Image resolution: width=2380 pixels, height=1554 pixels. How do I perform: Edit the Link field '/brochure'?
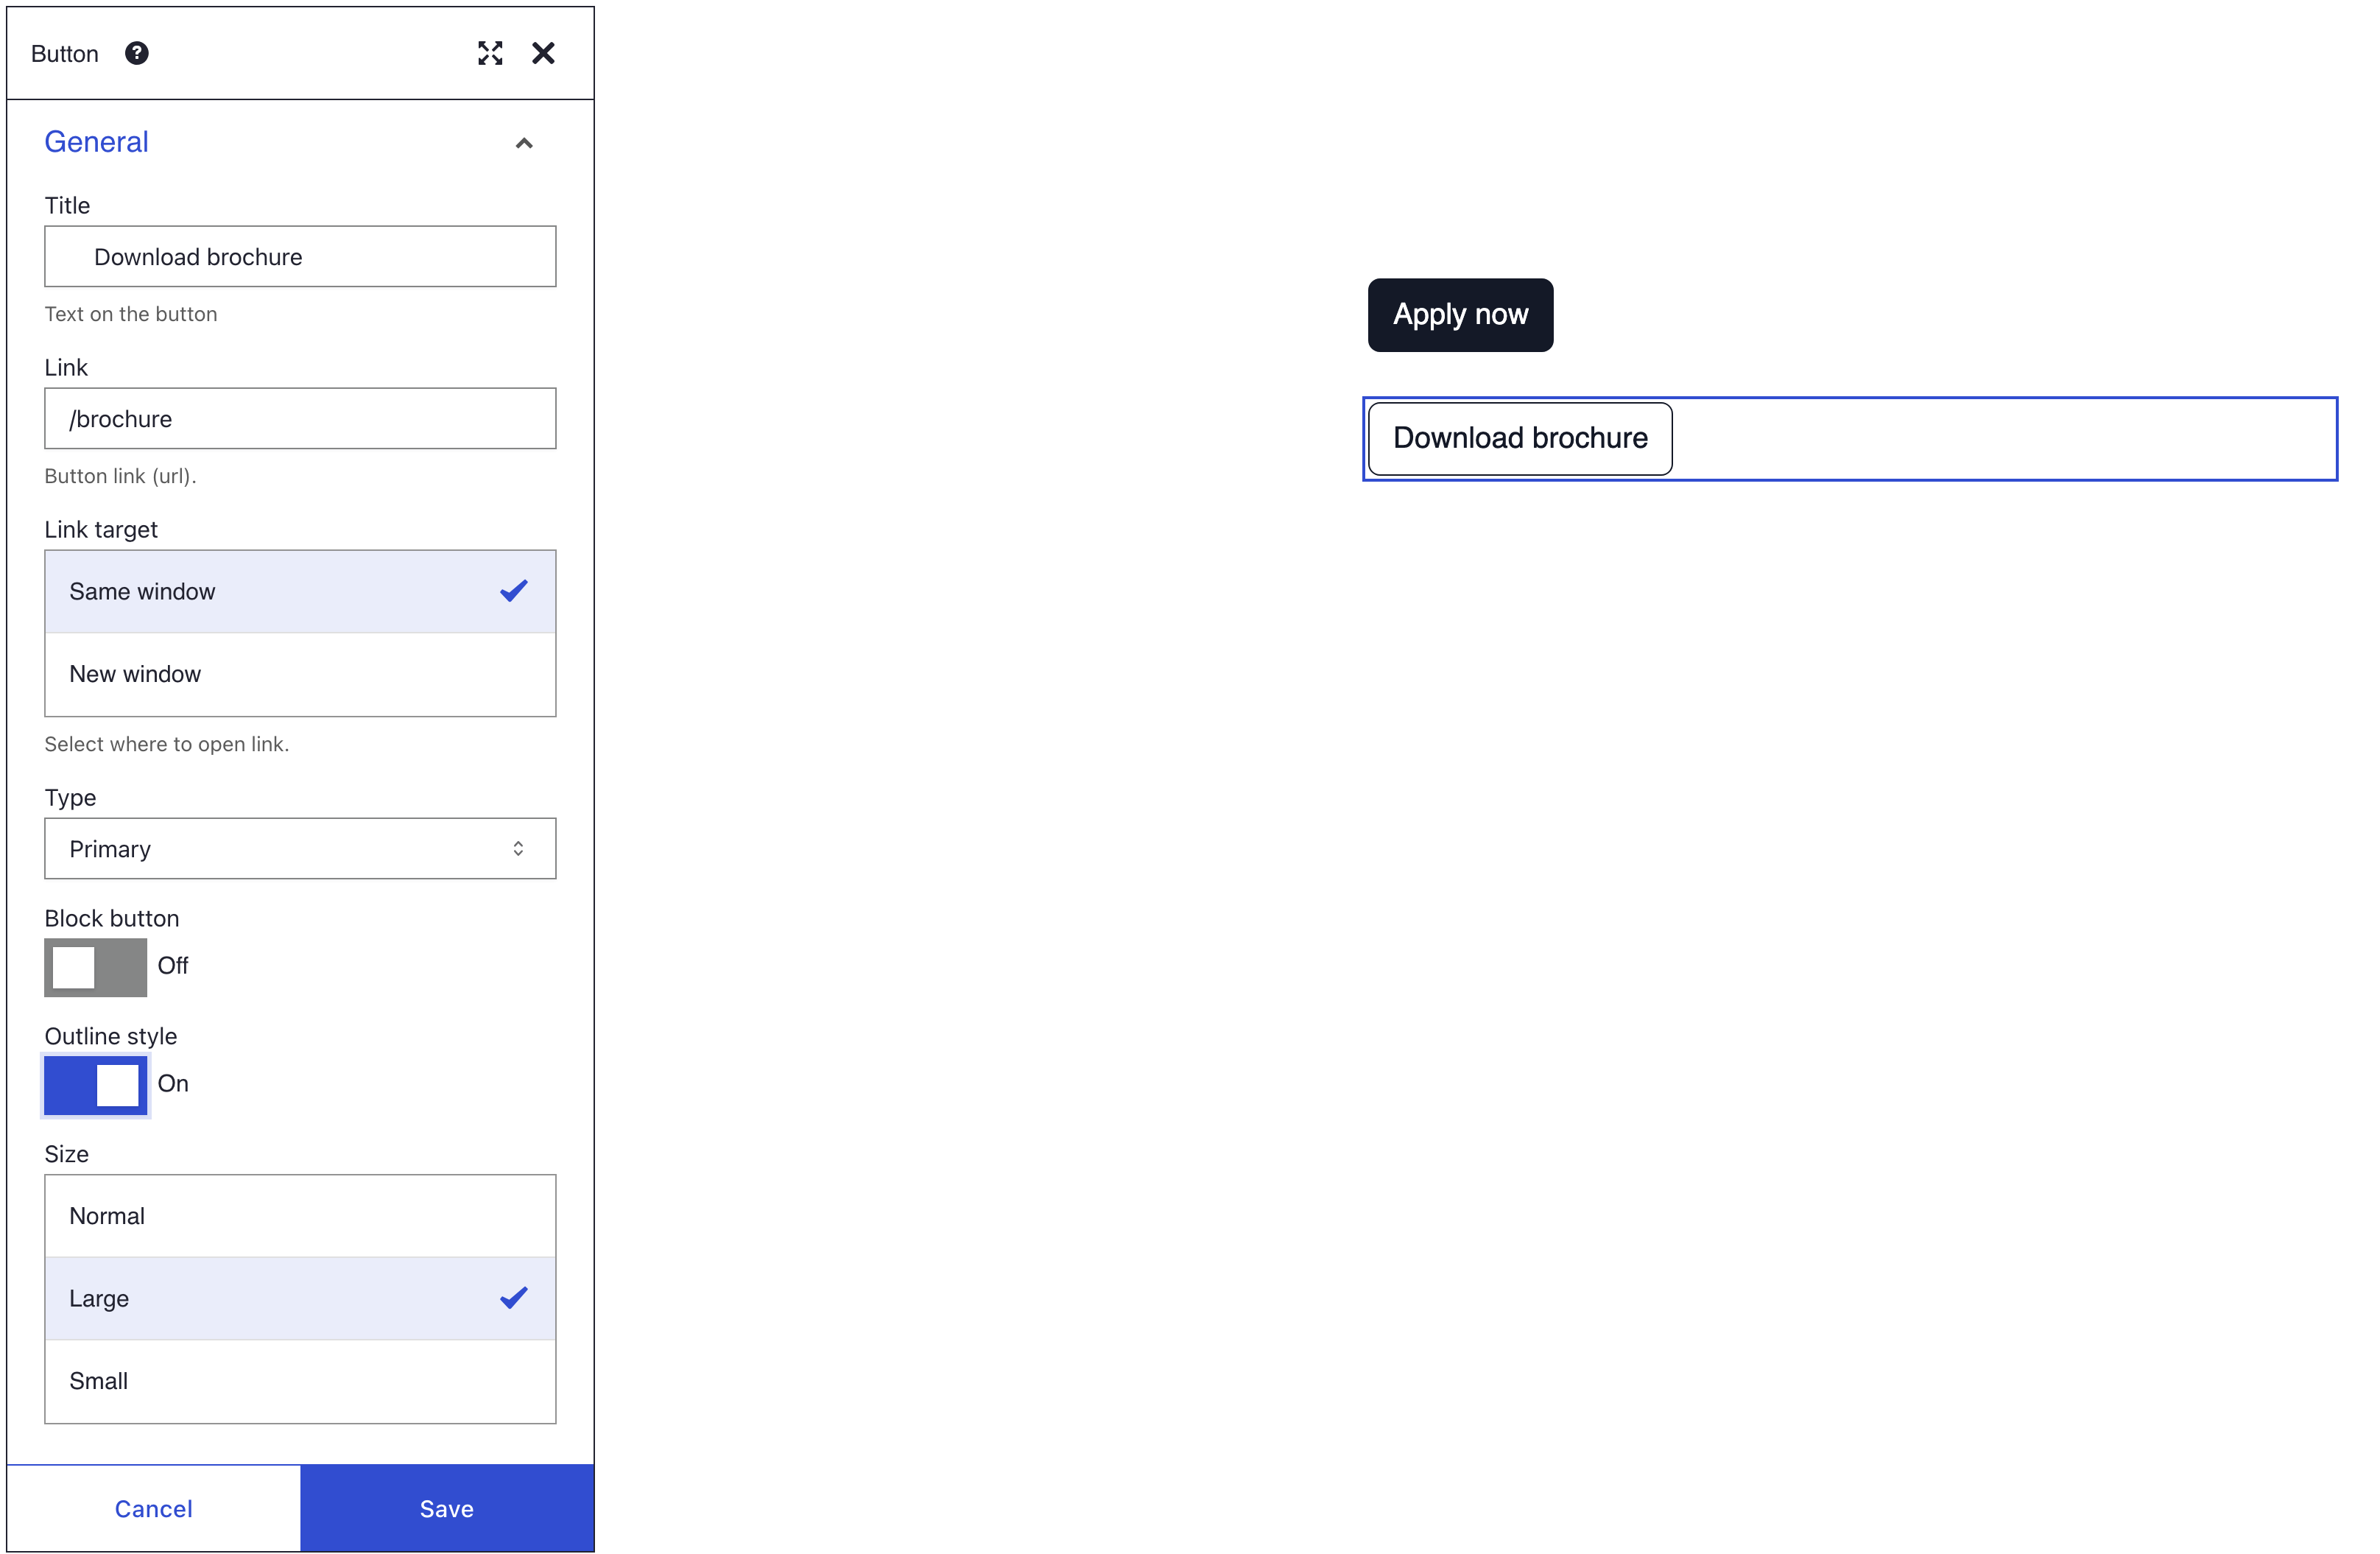click(300, 419)
